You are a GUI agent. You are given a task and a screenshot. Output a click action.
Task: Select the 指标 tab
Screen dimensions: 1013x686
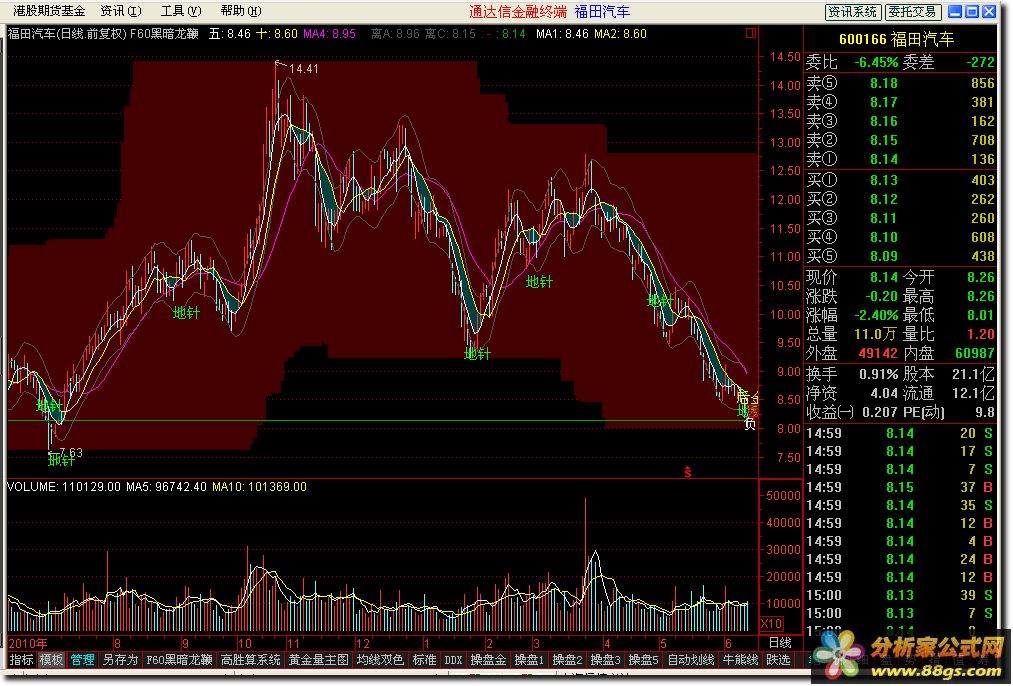21,660
